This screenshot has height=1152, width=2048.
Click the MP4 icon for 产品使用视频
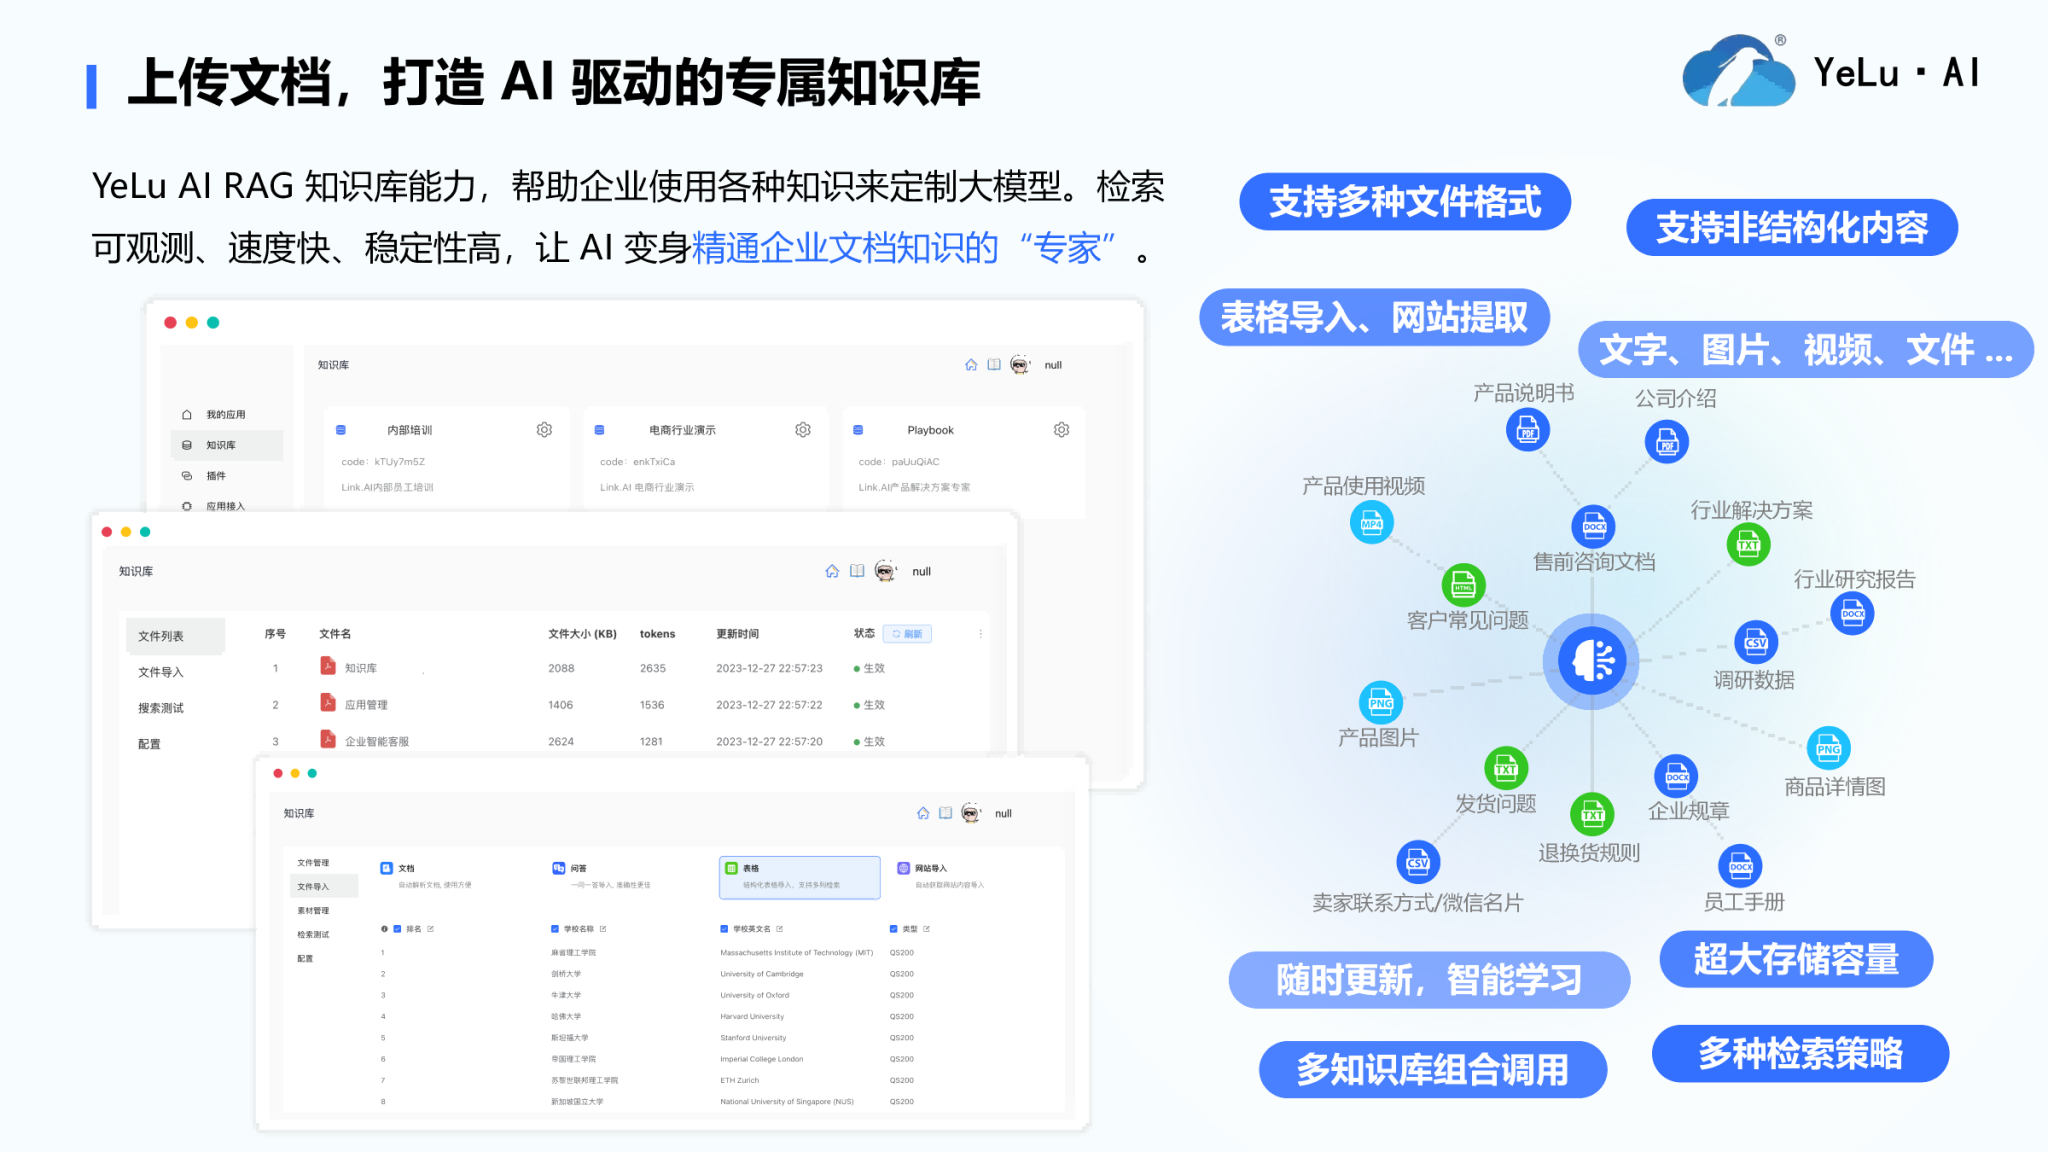click(x=1371, y=522)
